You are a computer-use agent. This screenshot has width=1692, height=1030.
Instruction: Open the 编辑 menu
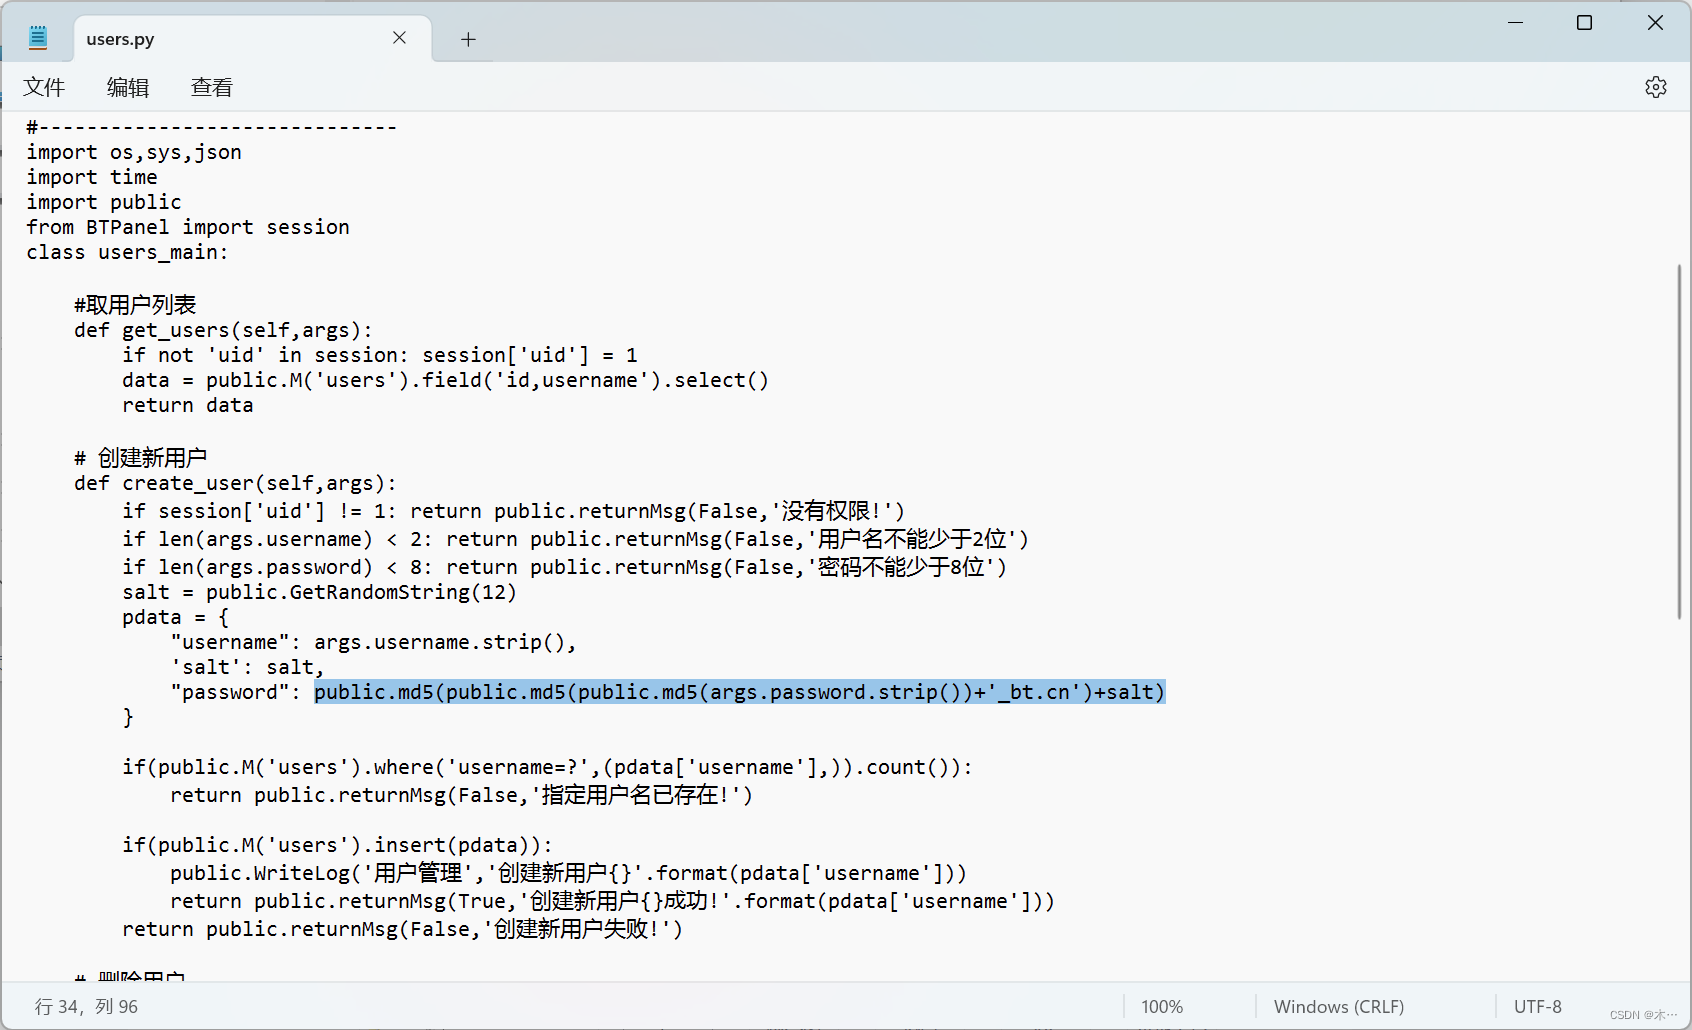pos(127,88)
